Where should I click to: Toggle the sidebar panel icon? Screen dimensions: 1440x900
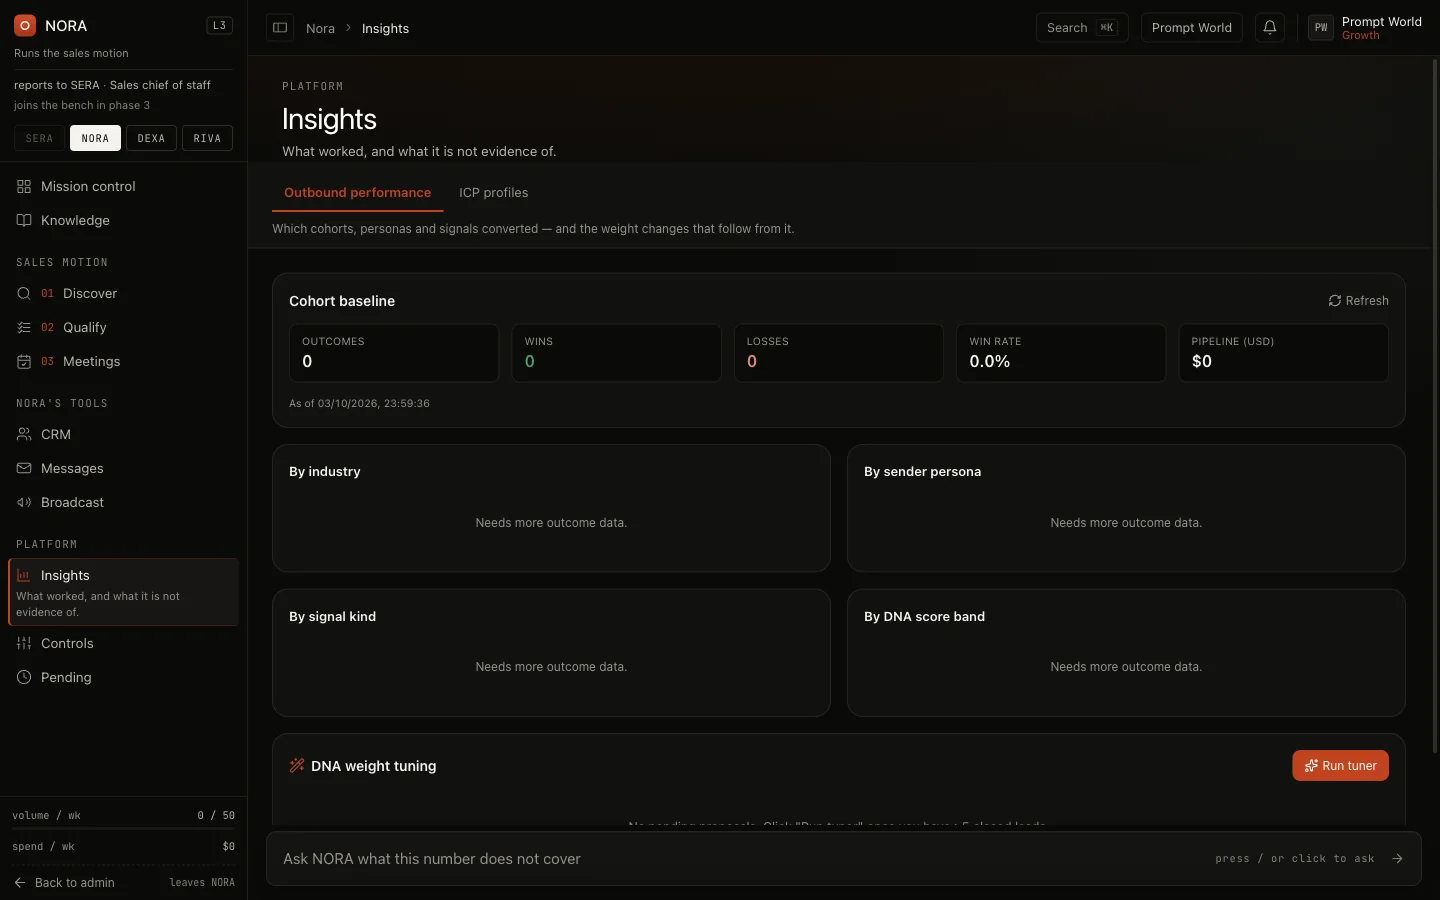(280, 28)
